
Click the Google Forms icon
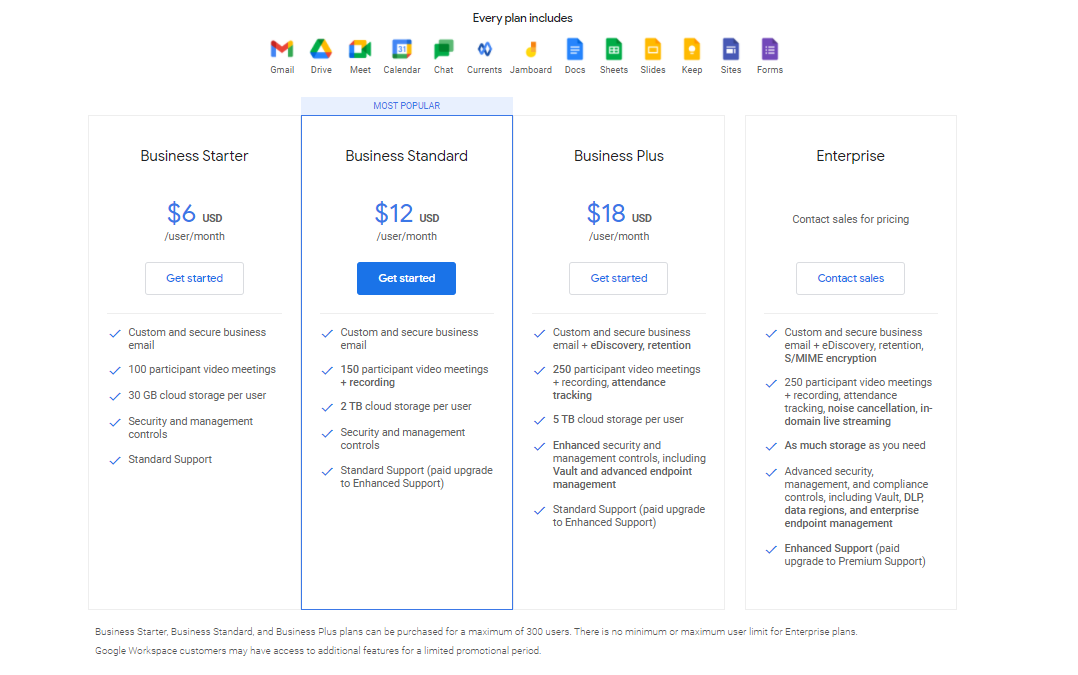770,49
